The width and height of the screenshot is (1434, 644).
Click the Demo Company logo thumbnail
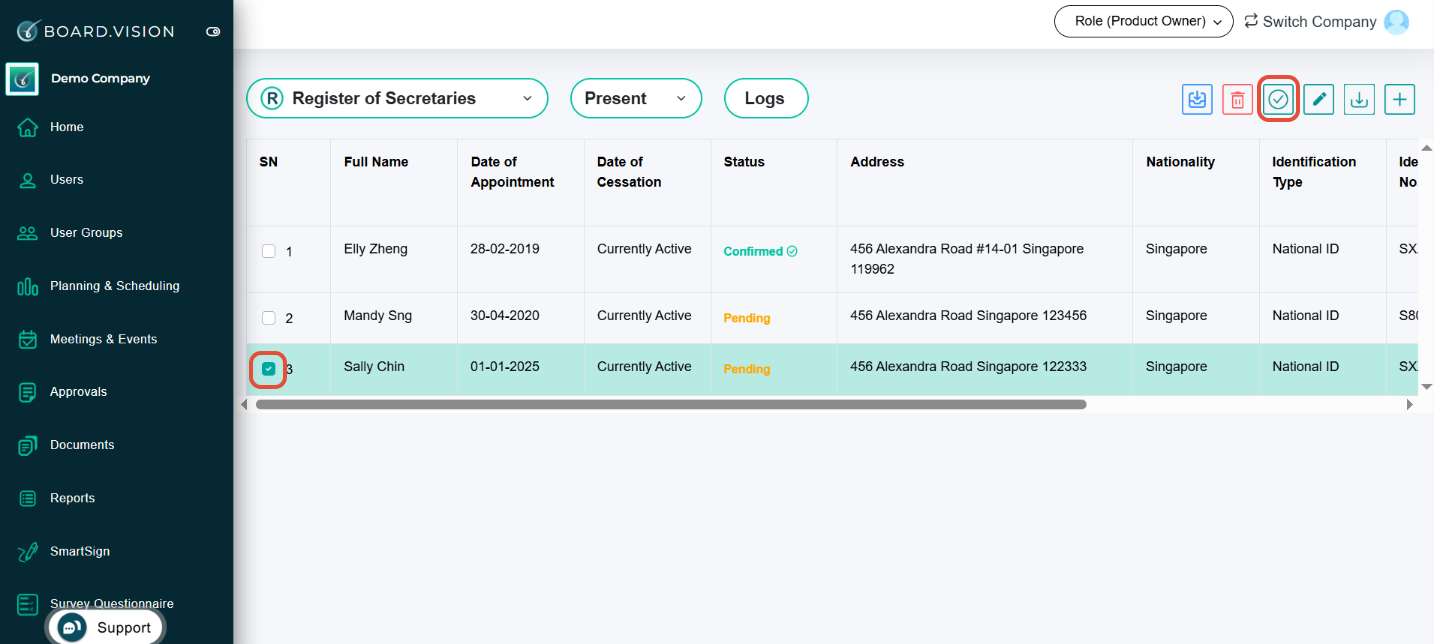coord(22,78)
